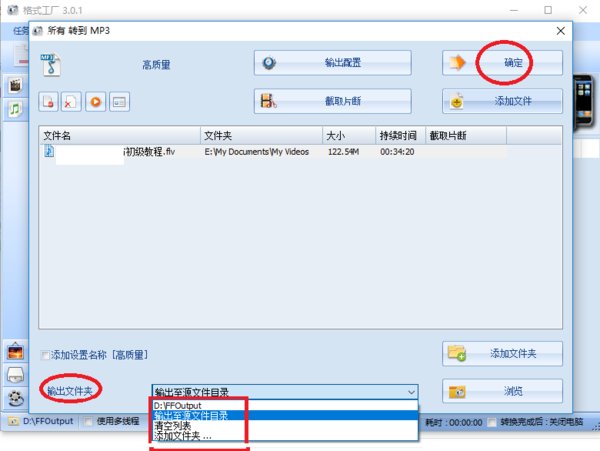Open the 任务 menu in main window
The height and width of the screenshot is (451, 600).
(21, 31)
